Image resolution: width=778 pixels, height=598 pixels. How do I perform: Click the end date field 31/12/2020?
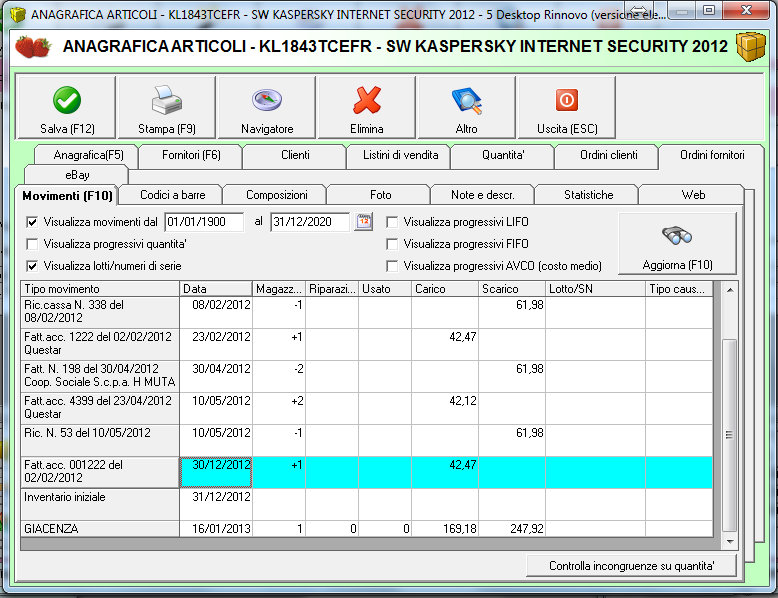tap(310, 222)
